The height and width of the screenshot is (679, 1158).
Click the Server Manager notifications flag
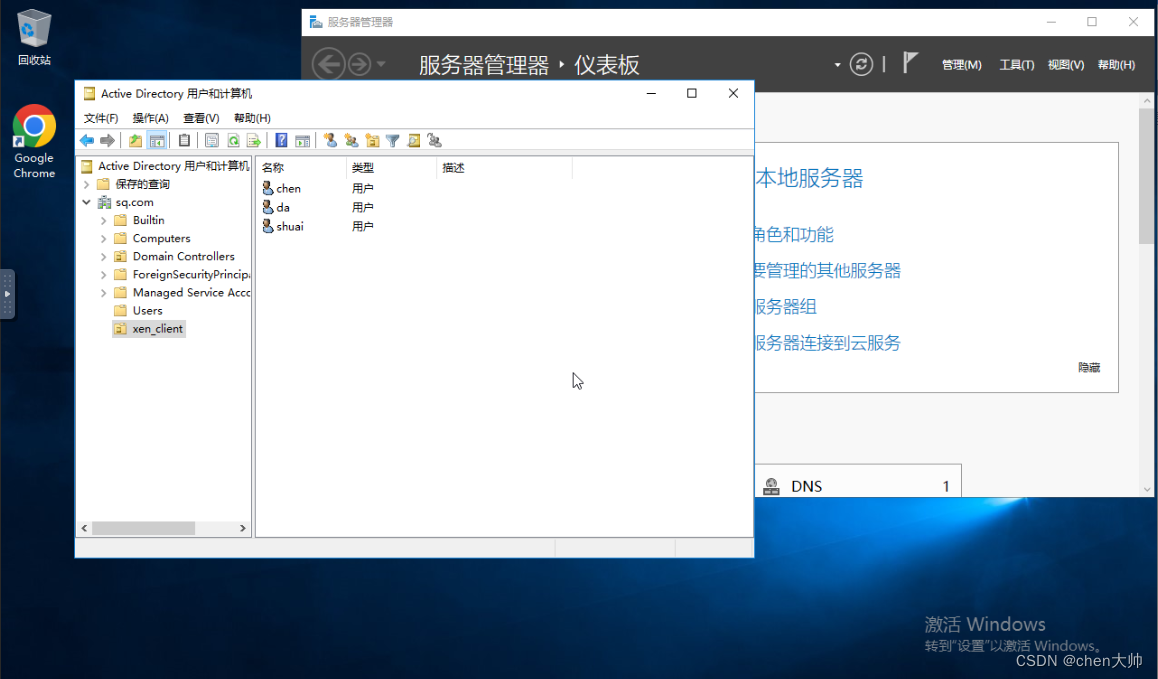coord(910,64)
